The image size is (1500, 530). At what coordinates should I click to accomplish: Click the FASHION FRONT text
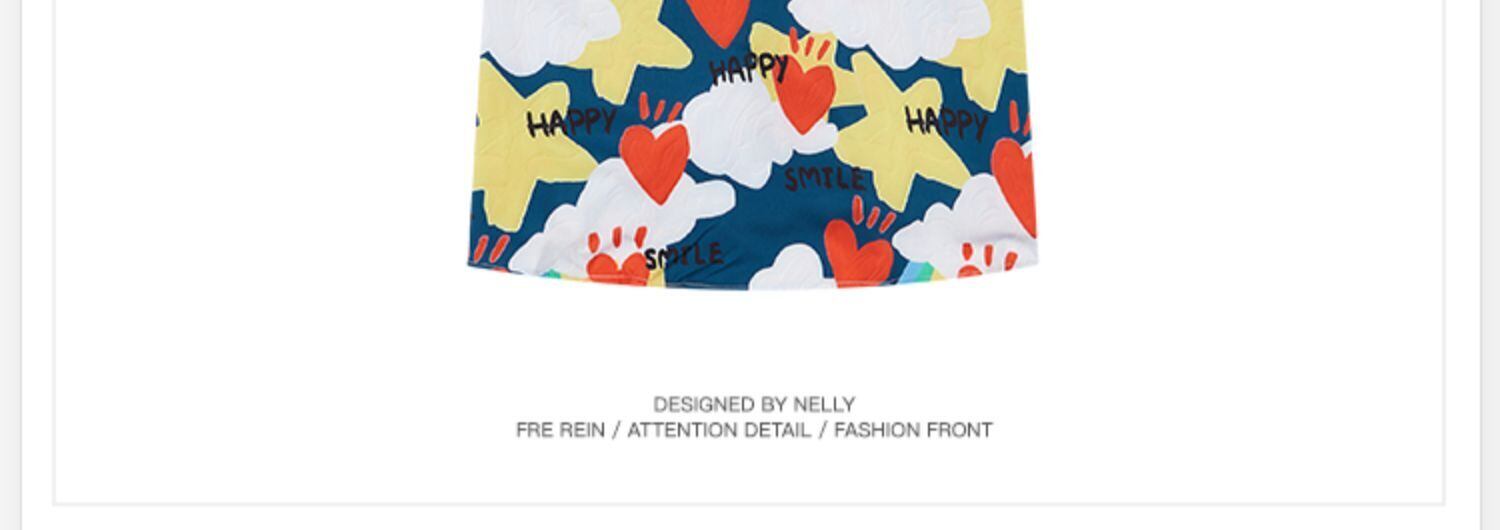coord(913,430)
